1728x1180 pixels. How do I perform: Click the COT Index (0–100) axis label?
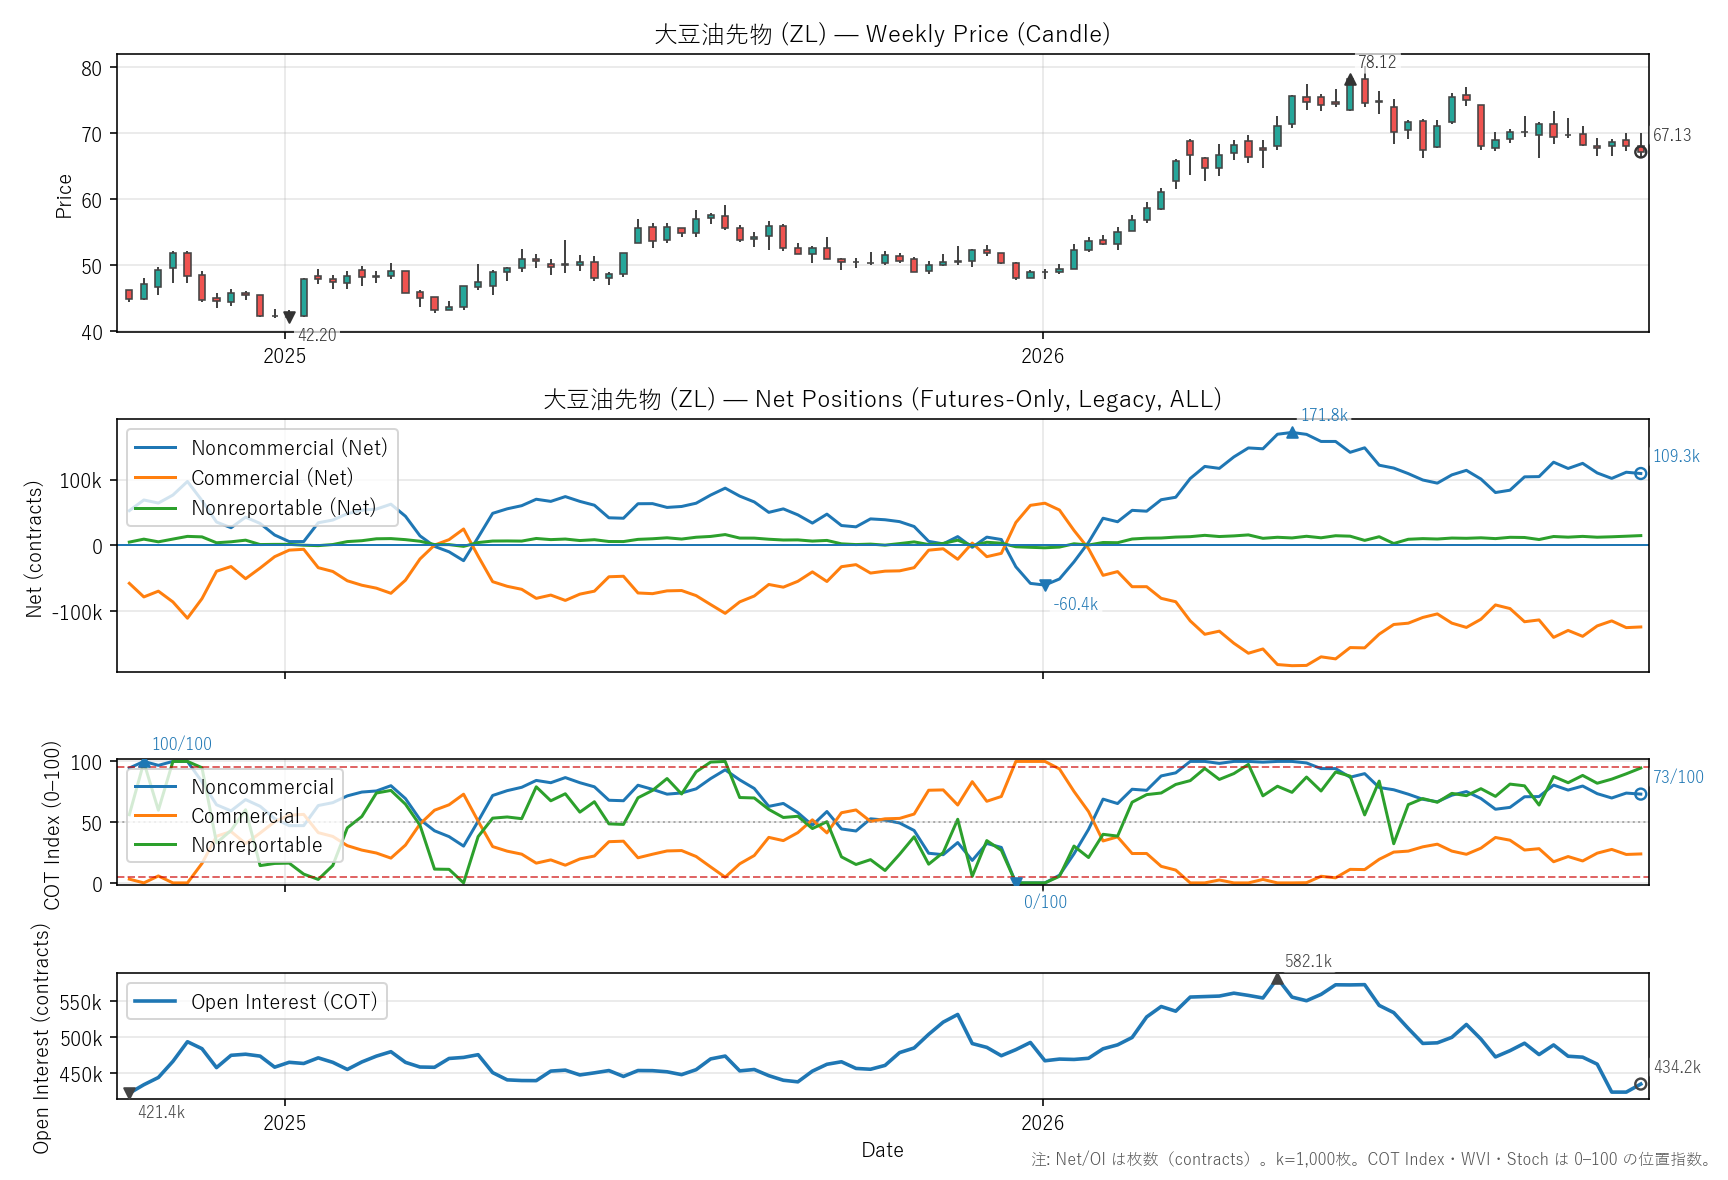52,825
